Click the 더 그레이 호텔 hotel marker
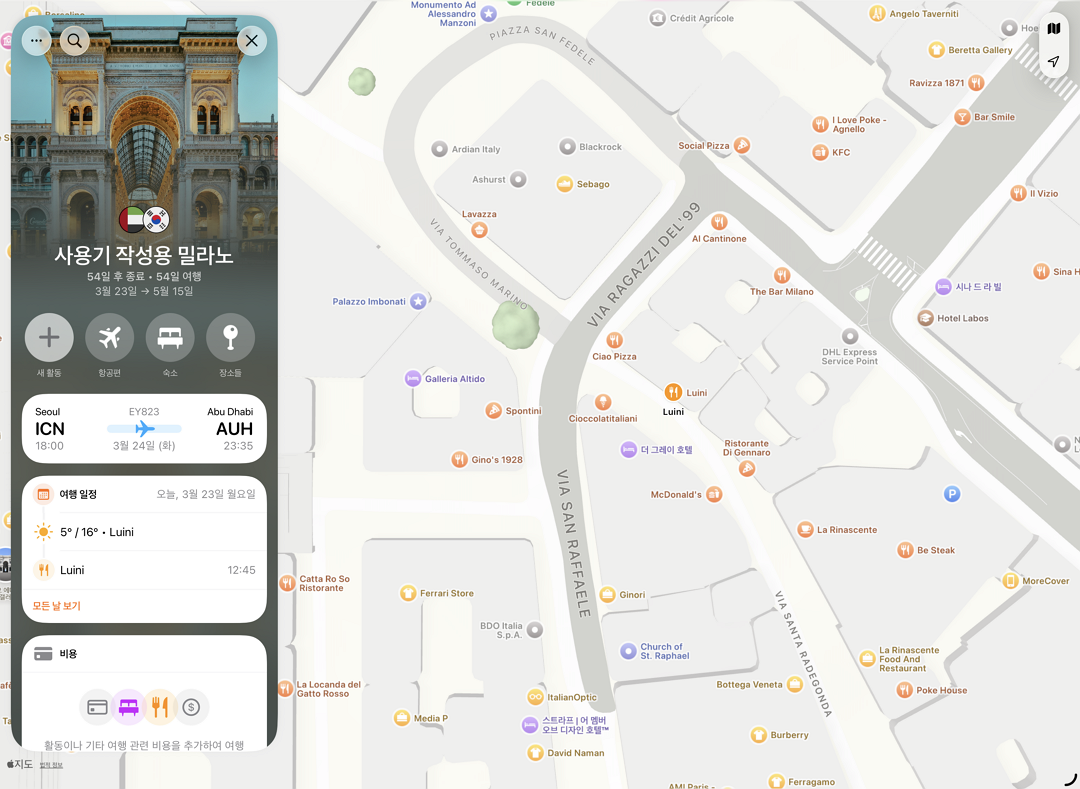This screenshot has width=1080, height=789. (x=628, y=450)
